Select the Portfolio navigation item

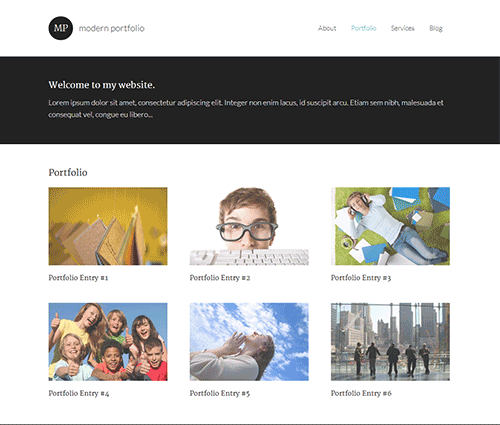click(364, 28)
